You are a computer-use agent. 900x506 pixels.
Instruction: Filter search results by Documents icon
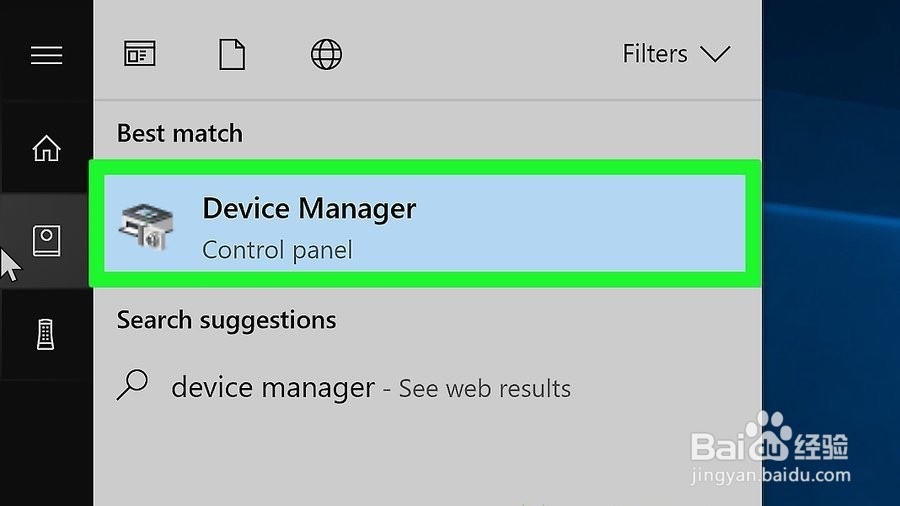click(x=232, y=54)
